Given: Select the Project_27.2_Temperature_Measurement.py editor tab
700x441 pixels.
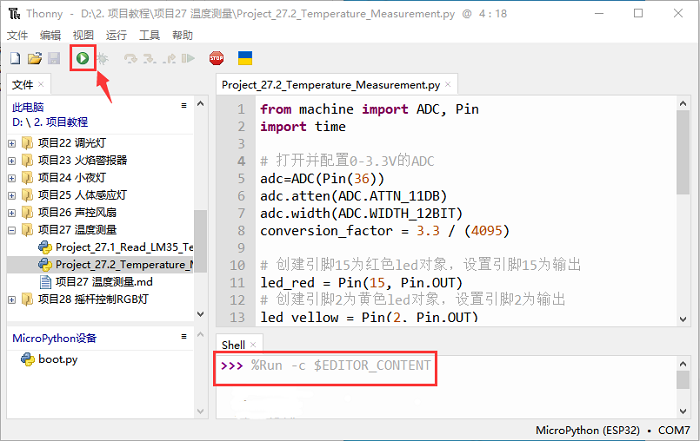Looking at the screenshot, I should point(330,86).
